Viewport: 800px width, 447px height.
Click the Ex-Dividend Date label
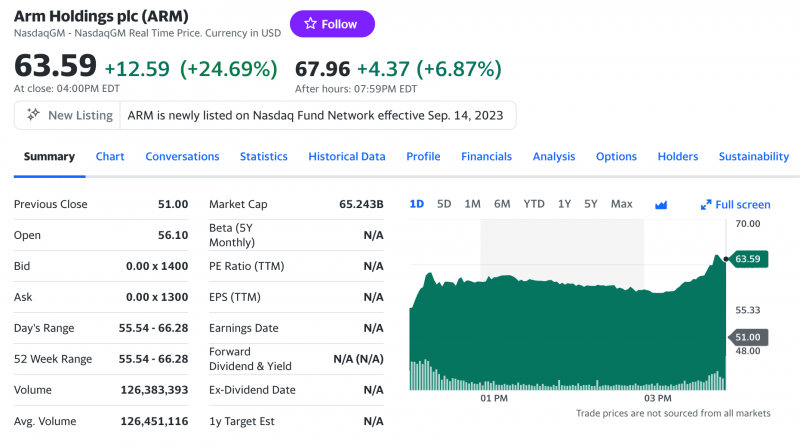[252, 390]
